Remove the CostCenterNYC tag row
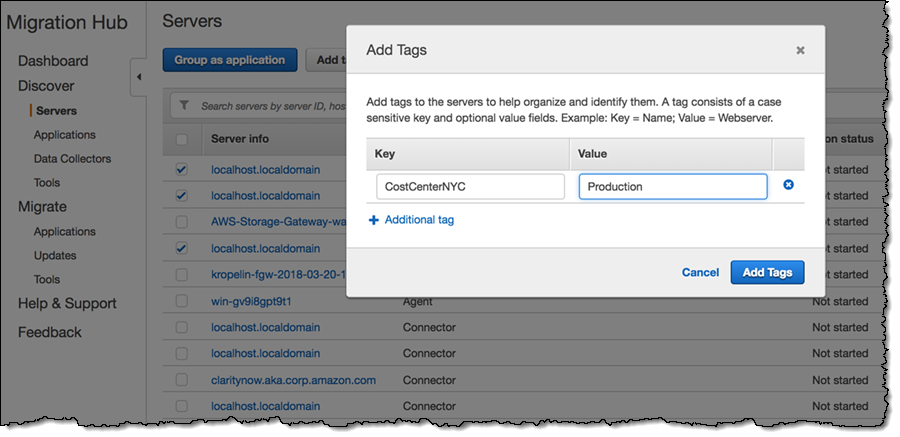 788,185
